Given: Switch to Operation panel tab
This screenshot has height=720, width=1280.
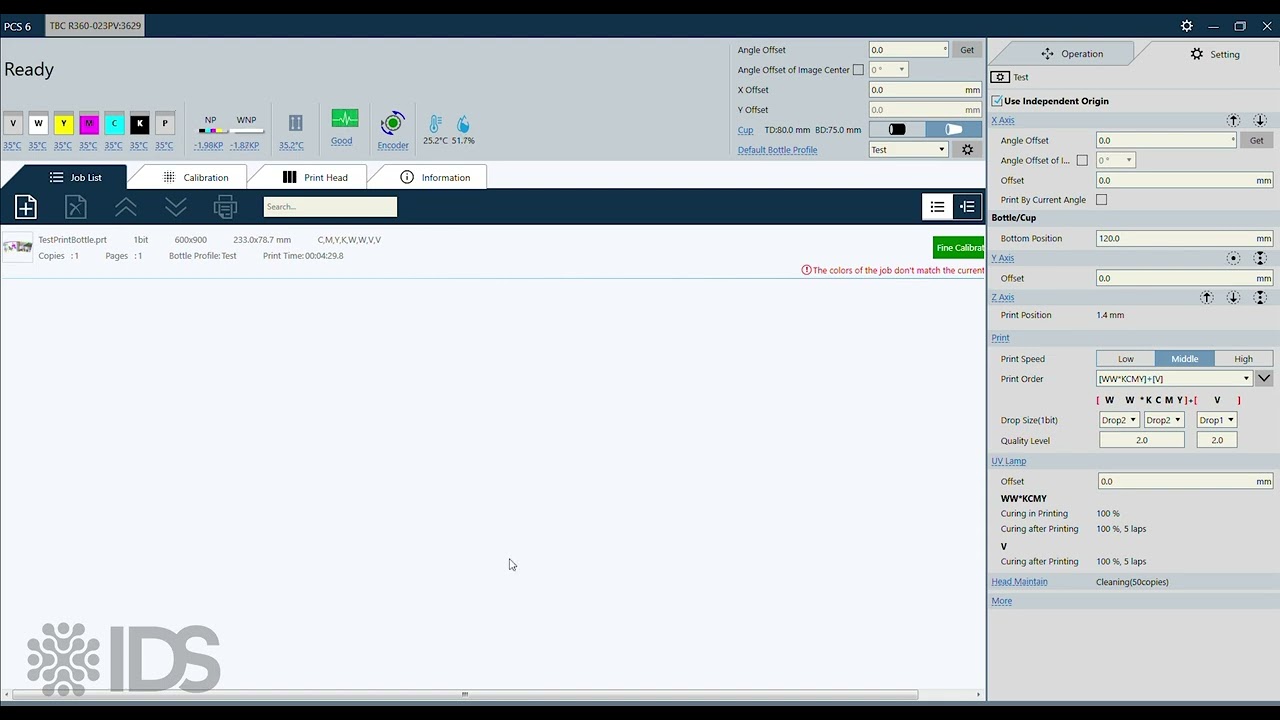Looking at the screenshot, I should (x=1071, y=54).
